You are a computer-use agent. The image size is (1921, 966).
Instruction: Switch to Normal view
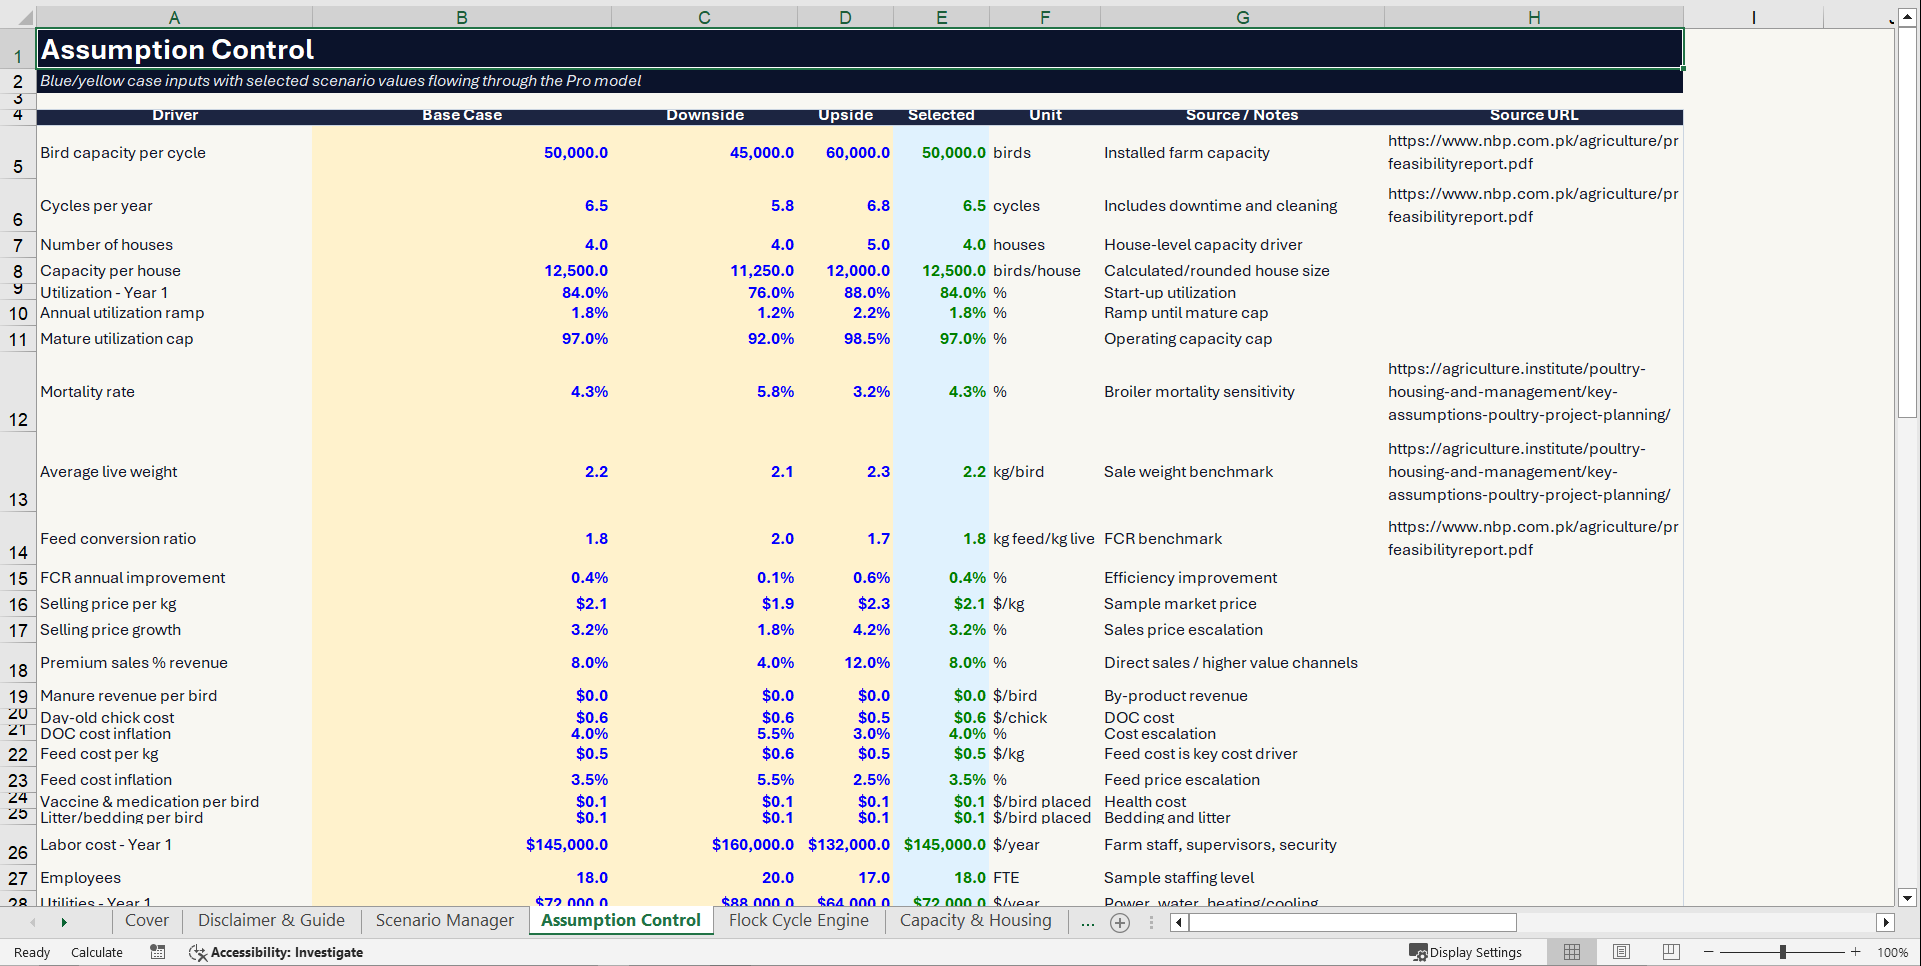click(1572, 952)
